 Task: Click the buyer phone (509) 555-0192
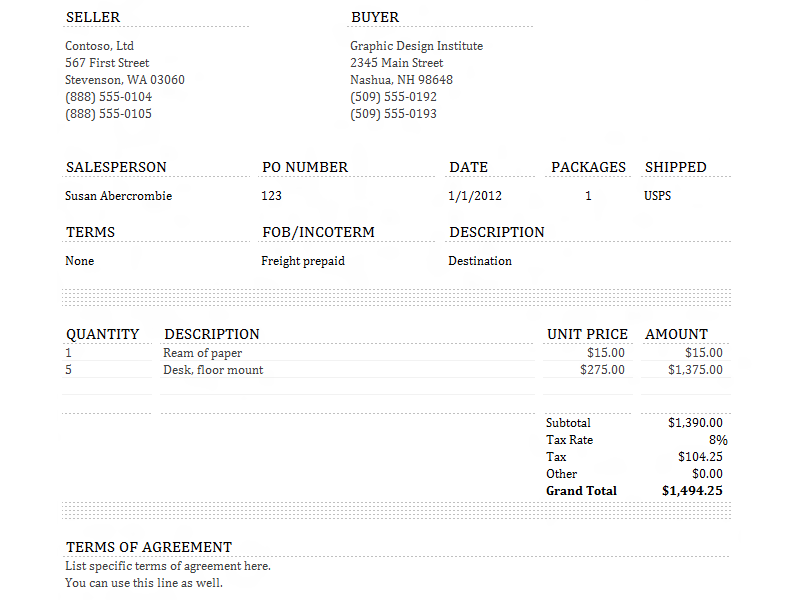tap(393, 97)
